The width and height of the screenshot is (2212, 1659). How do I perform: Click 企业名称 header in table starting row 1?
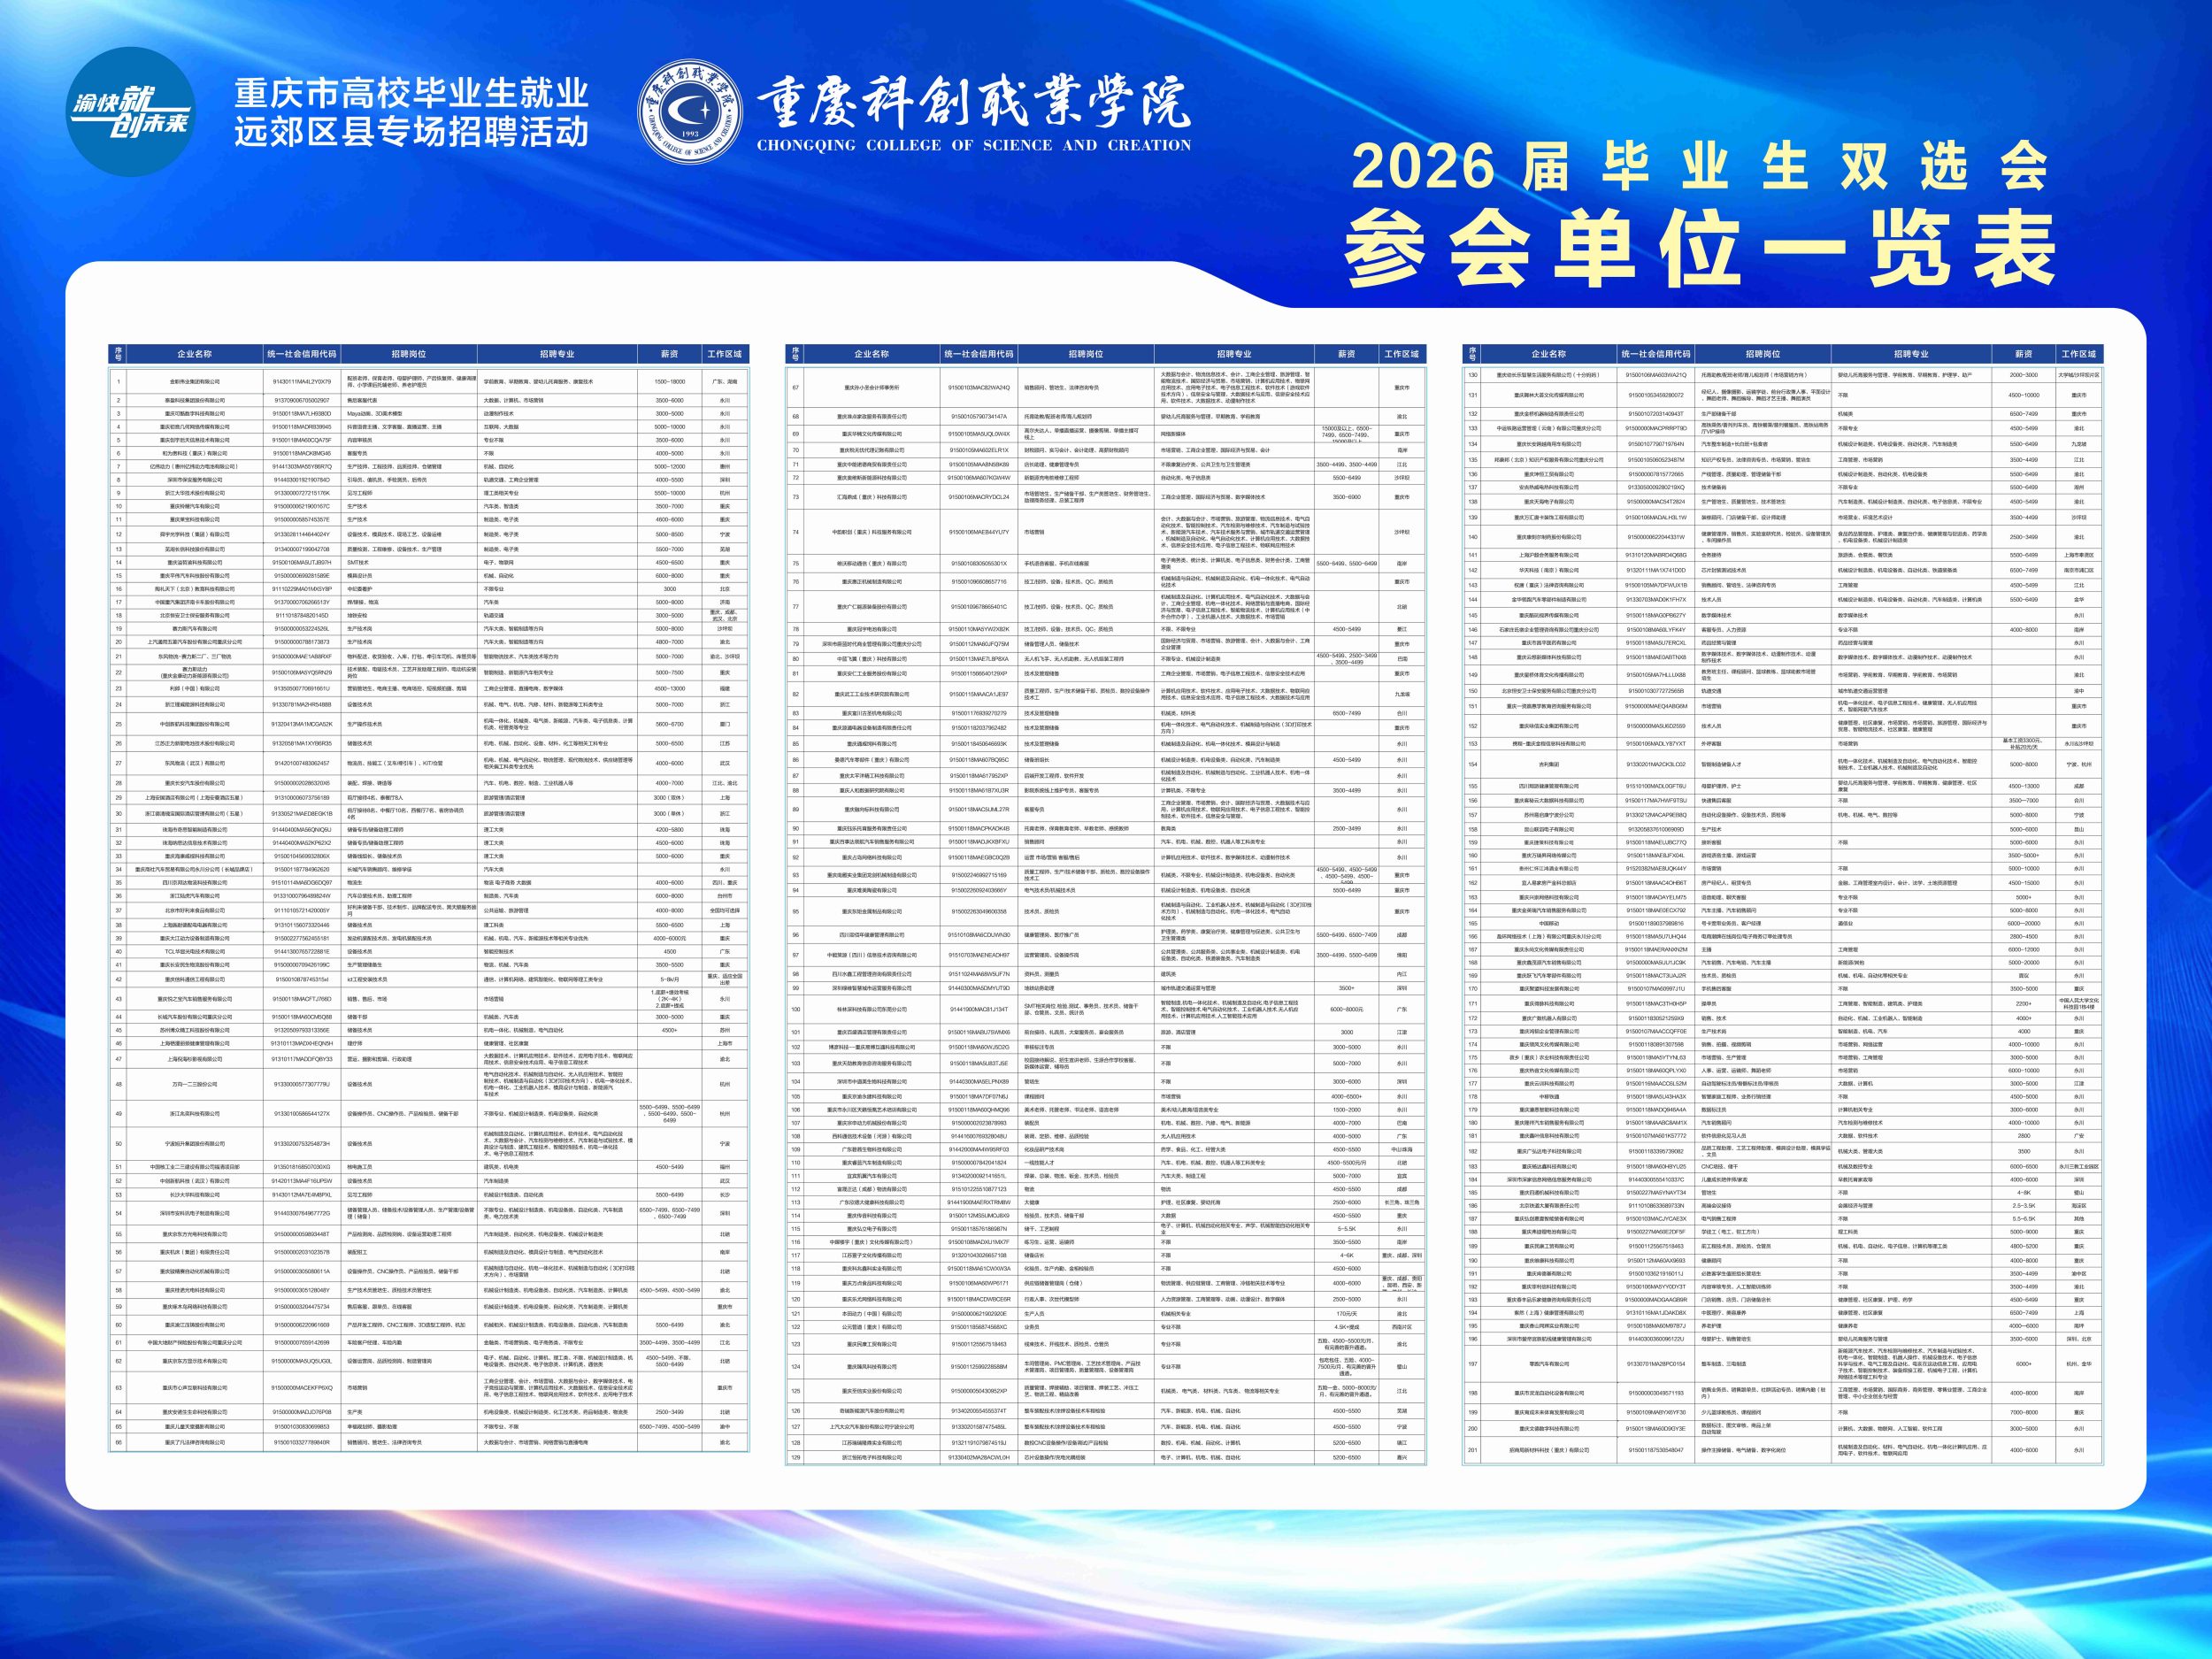(195, 354)
